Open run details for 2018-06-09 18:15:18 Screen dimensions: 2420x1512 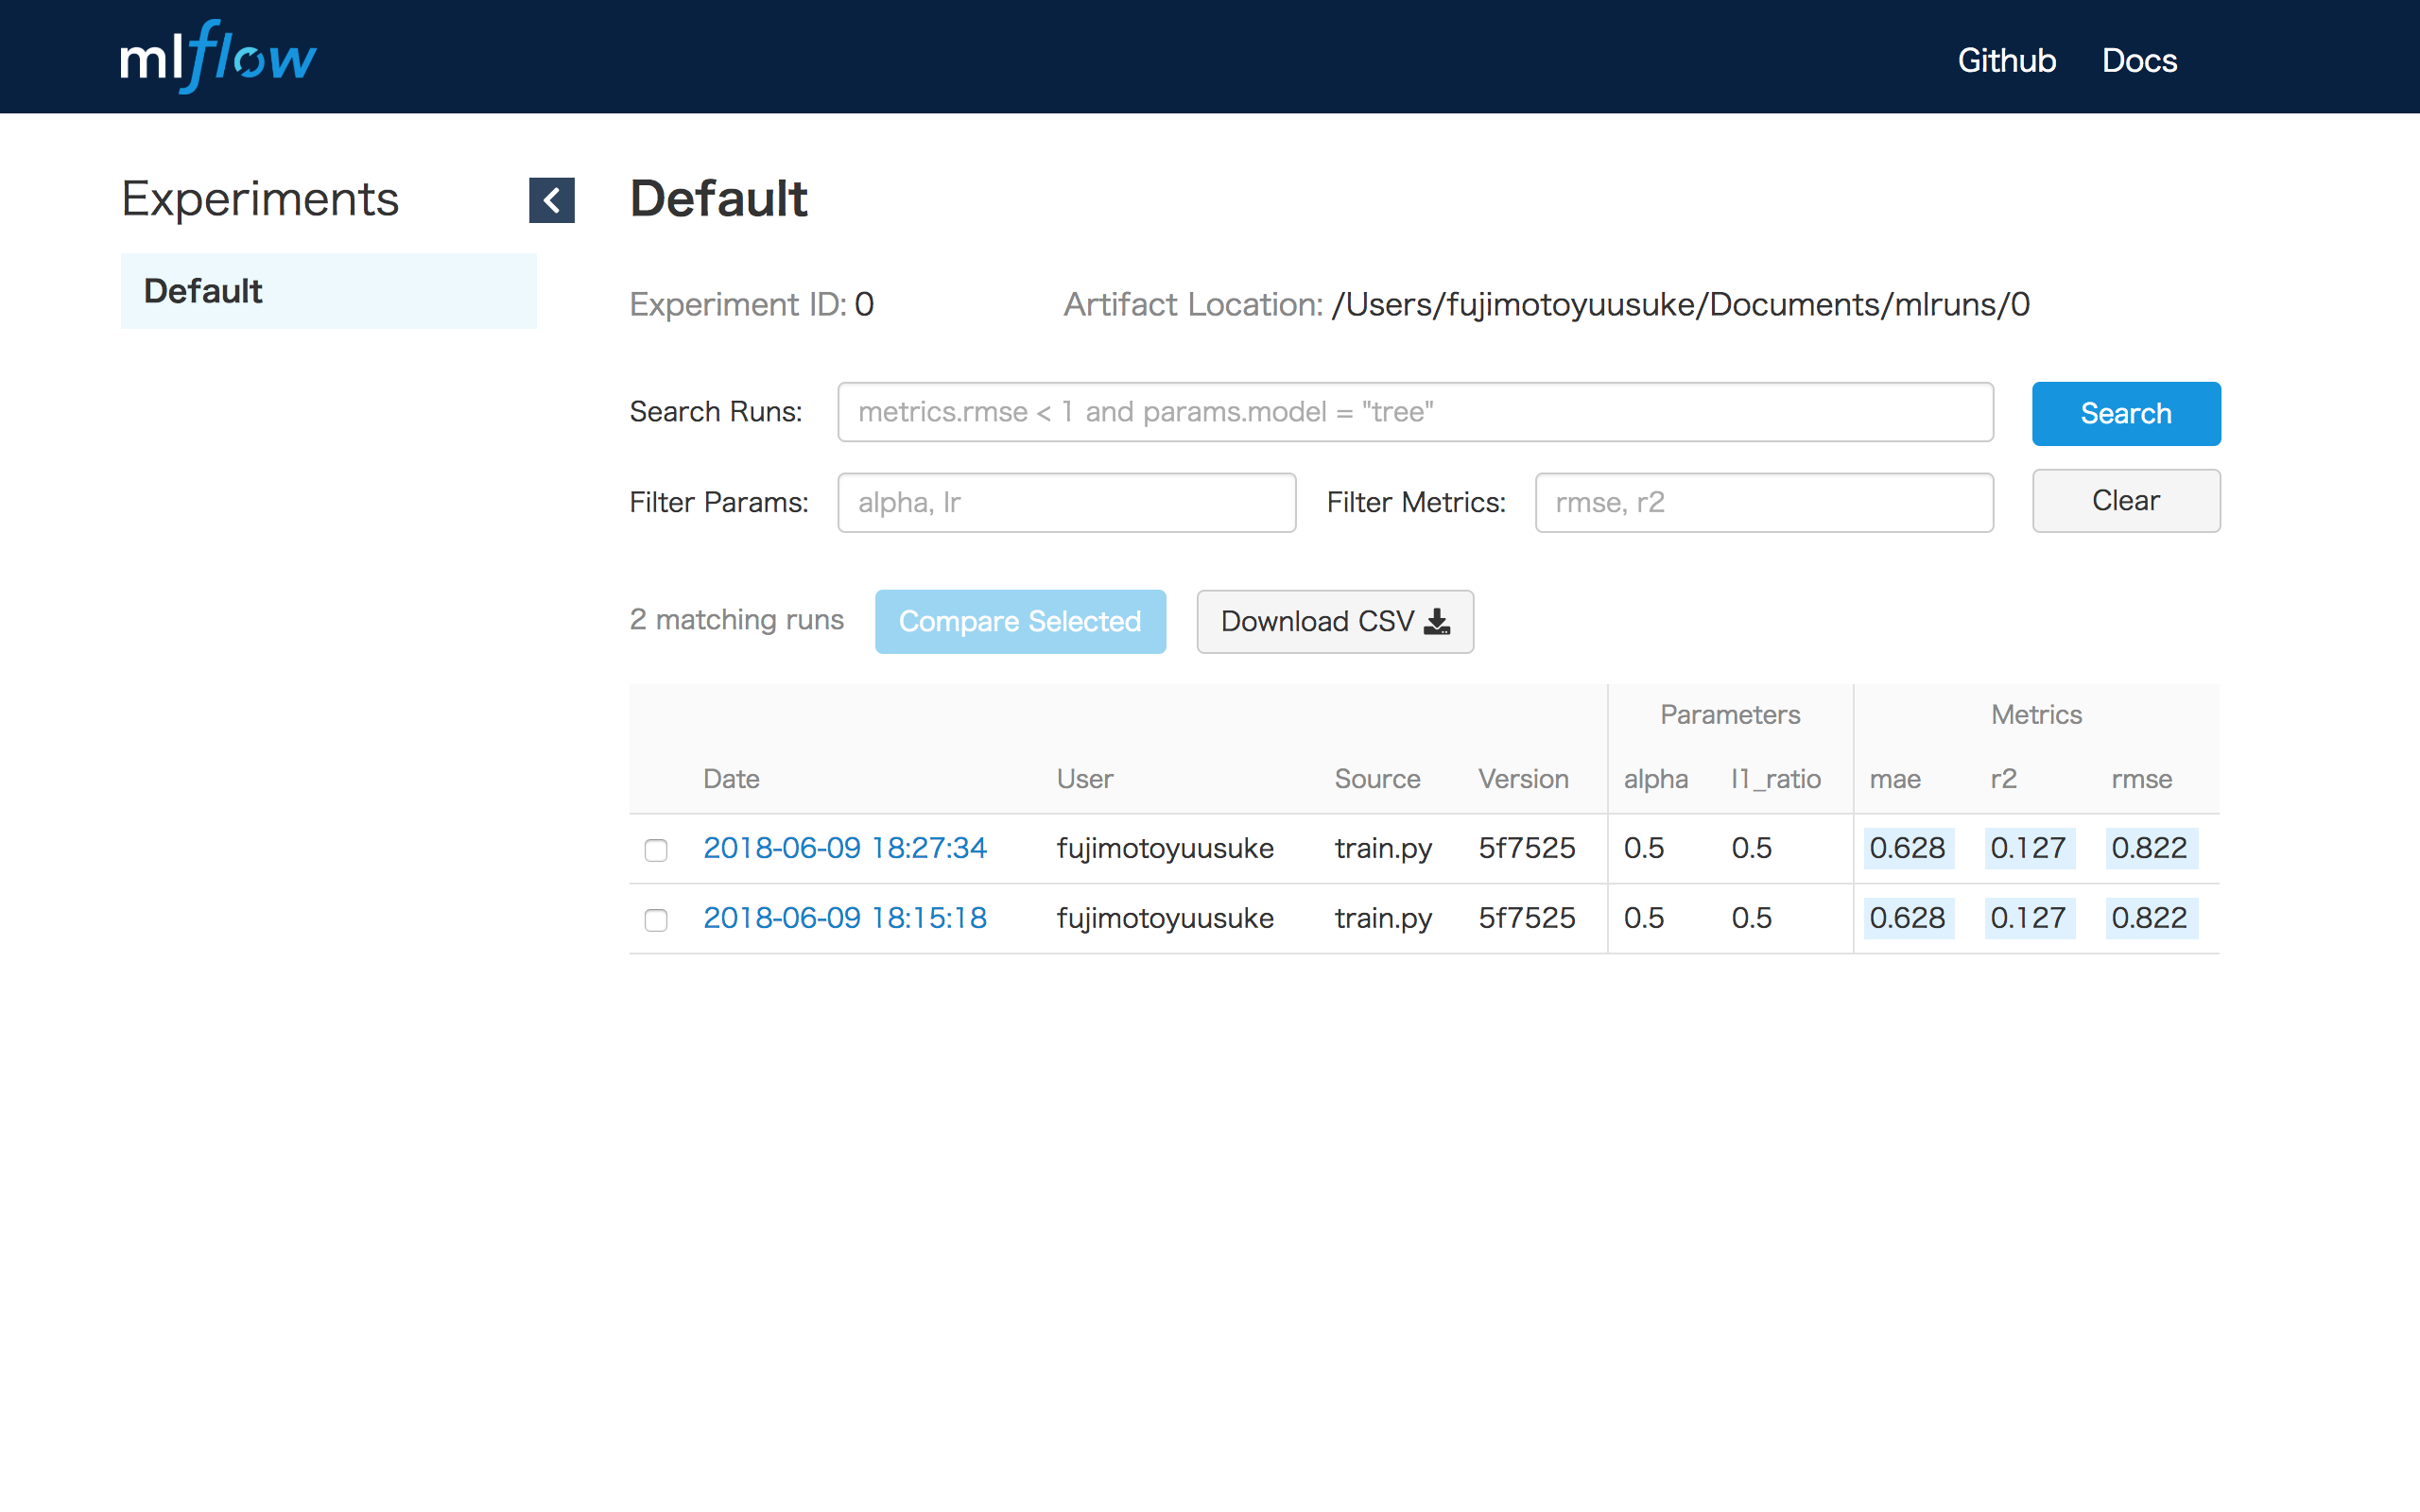[x=845, y=917]
